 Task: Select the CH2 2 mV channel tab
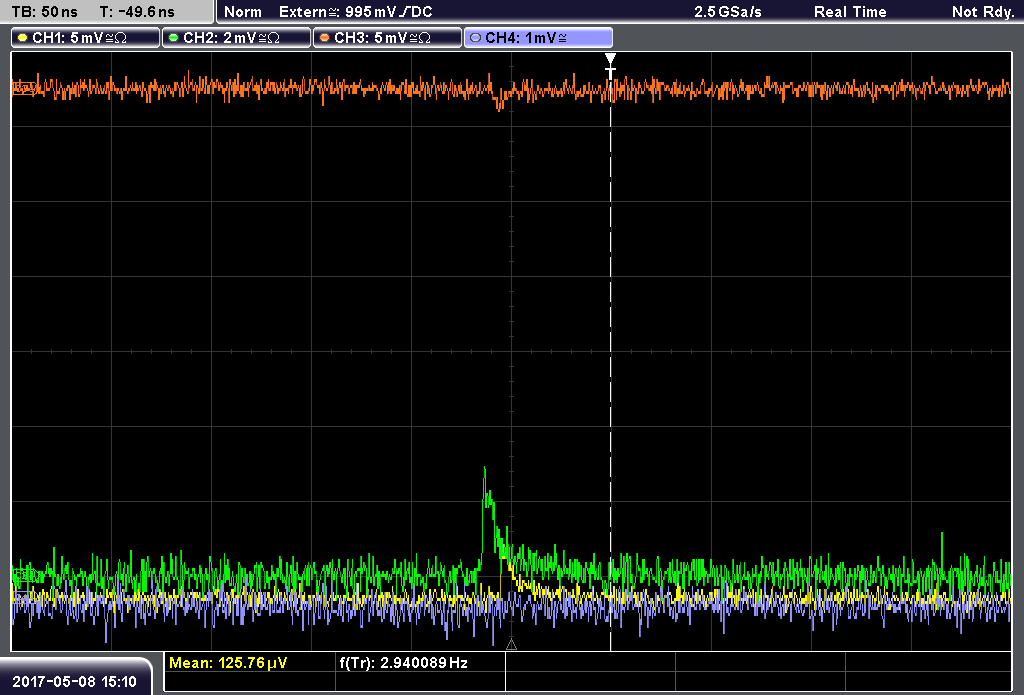[x=236, y=38]
